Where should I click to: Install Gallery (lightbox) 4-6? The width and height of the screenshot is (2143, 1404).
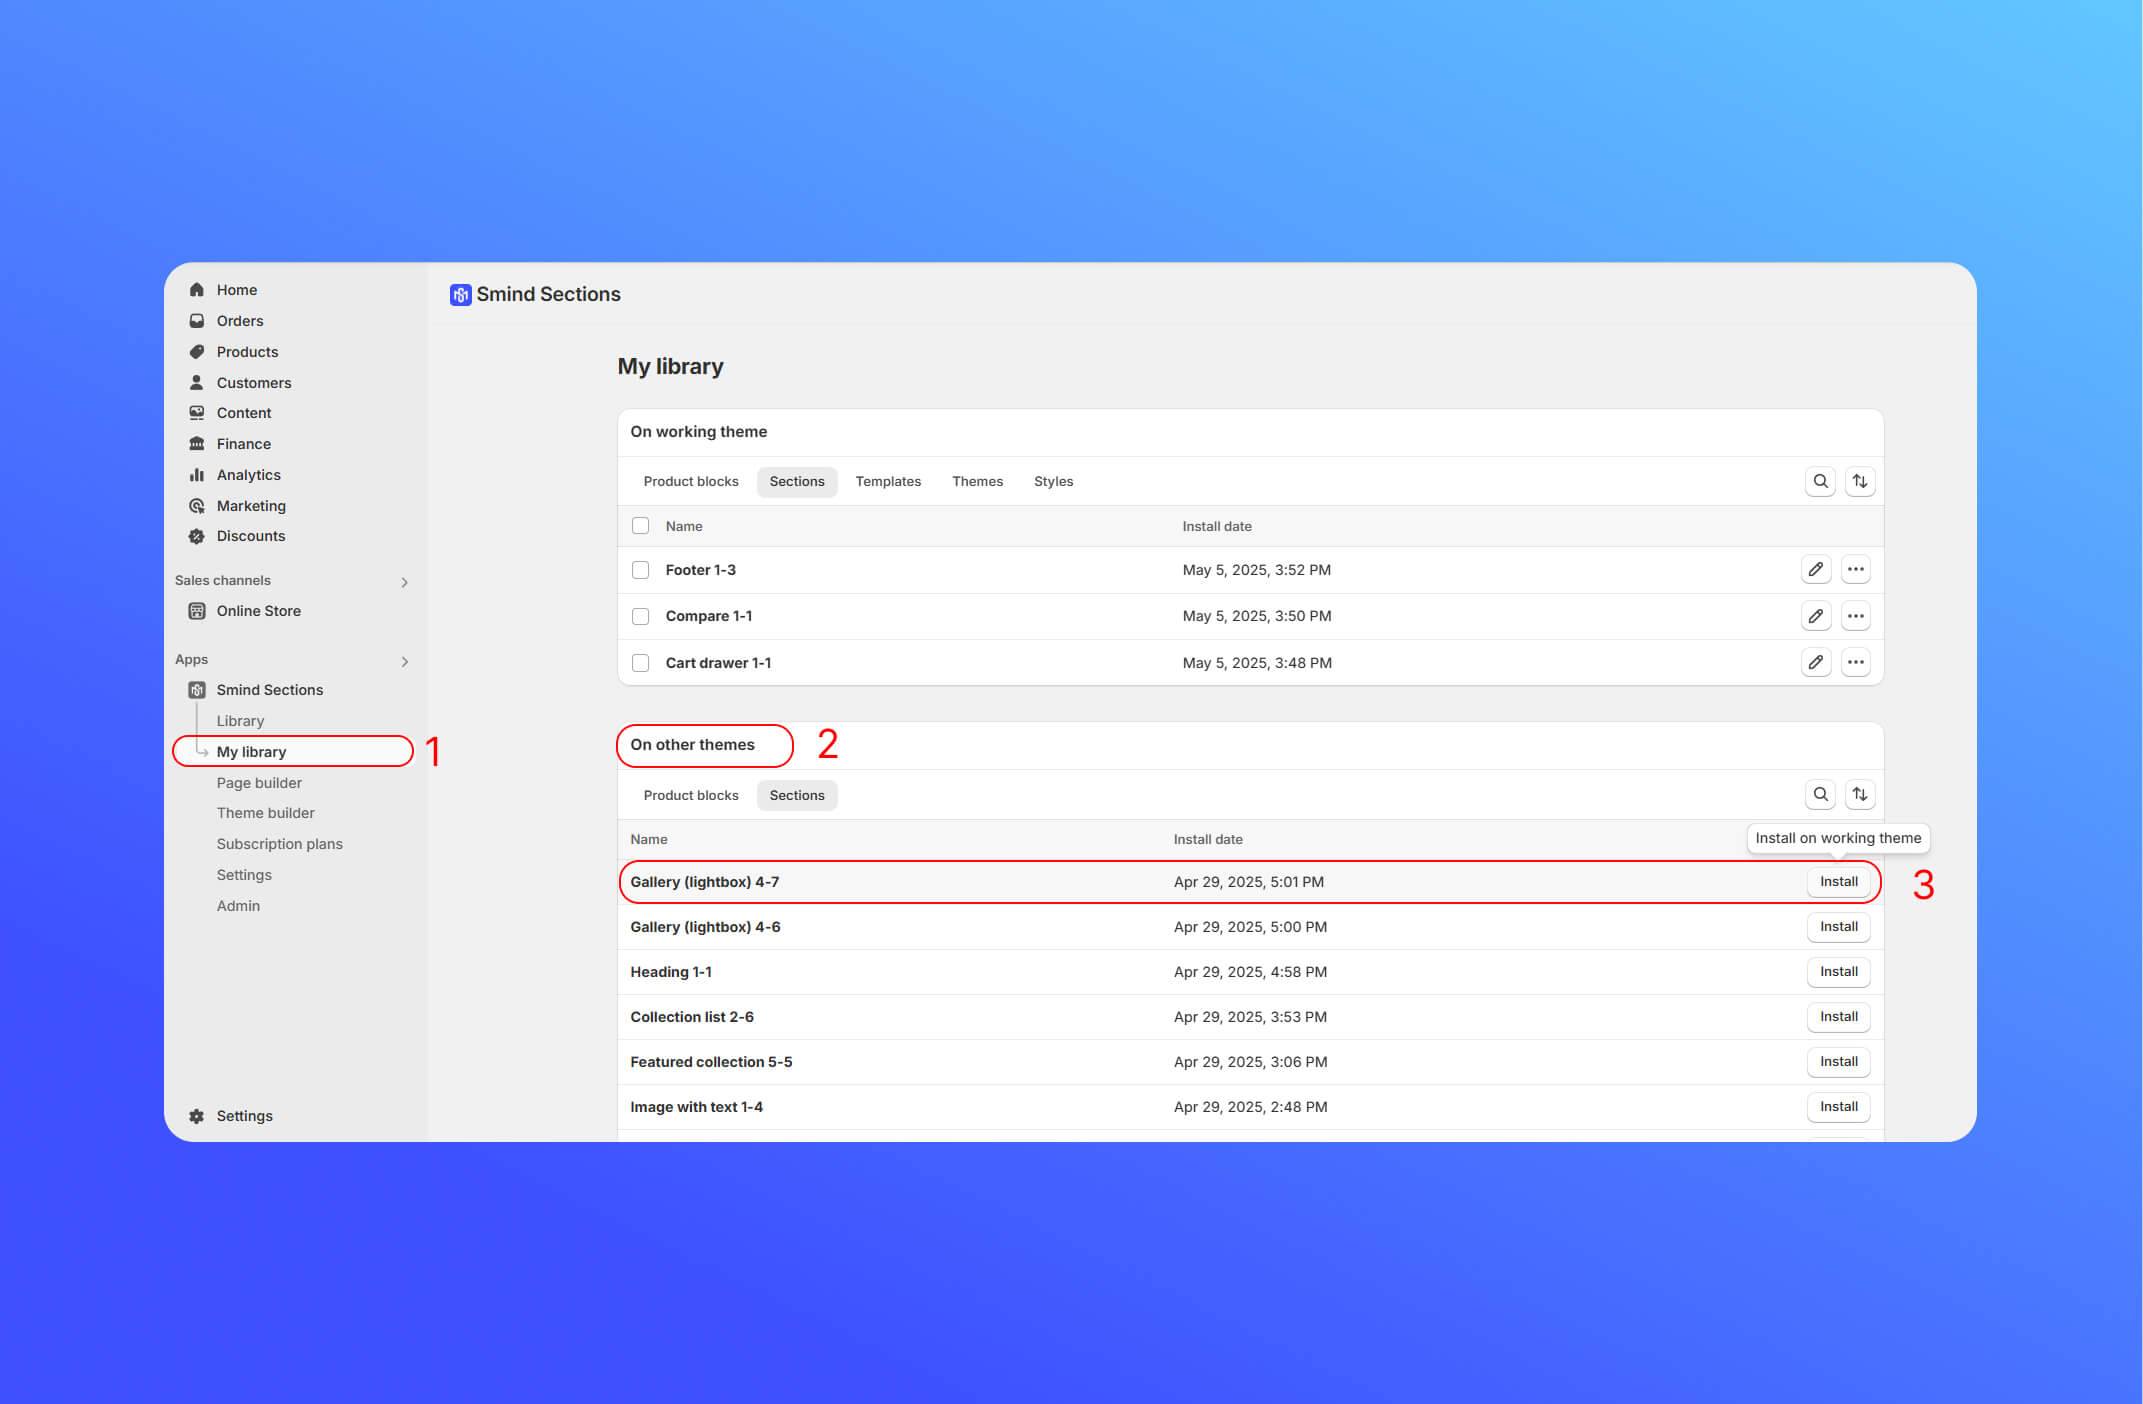pos(1838,926)
